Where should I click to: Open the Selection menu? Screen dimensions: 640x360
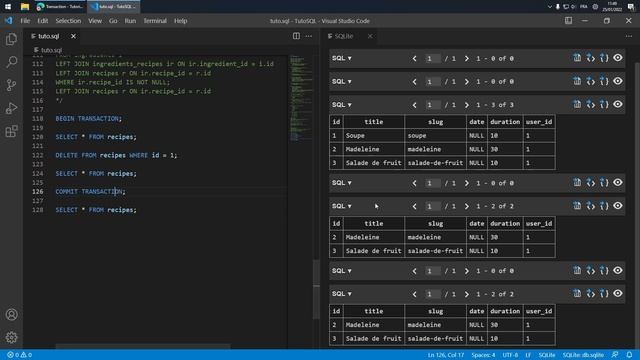[68, 21]
